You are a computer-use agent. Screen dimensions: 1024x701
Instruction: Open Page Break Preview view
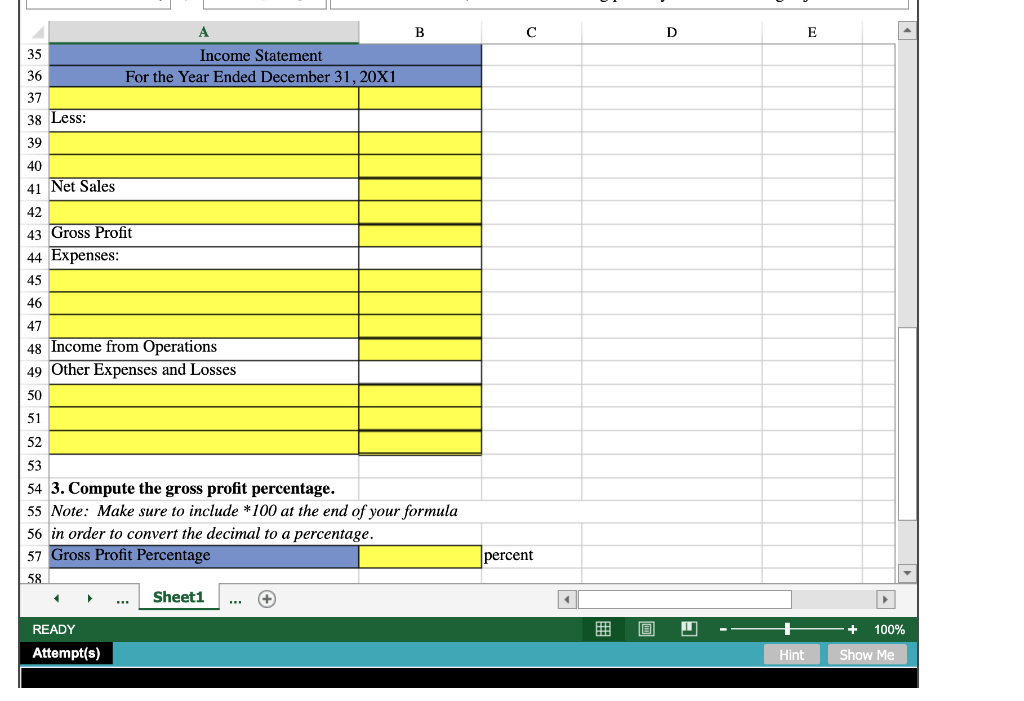(x=689, y=629)
